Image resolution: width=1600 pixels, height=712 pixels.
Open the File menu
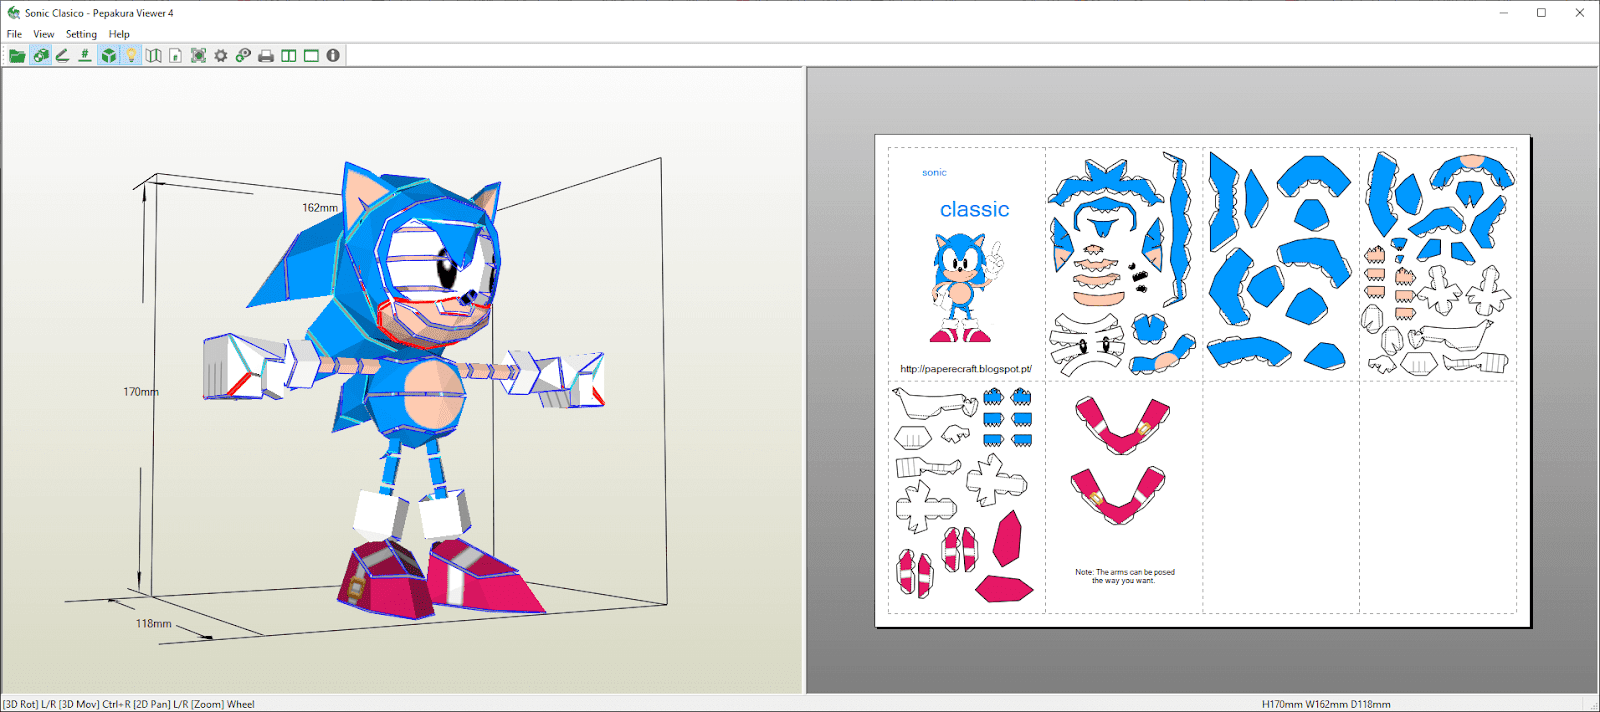(x=14, y=34)
